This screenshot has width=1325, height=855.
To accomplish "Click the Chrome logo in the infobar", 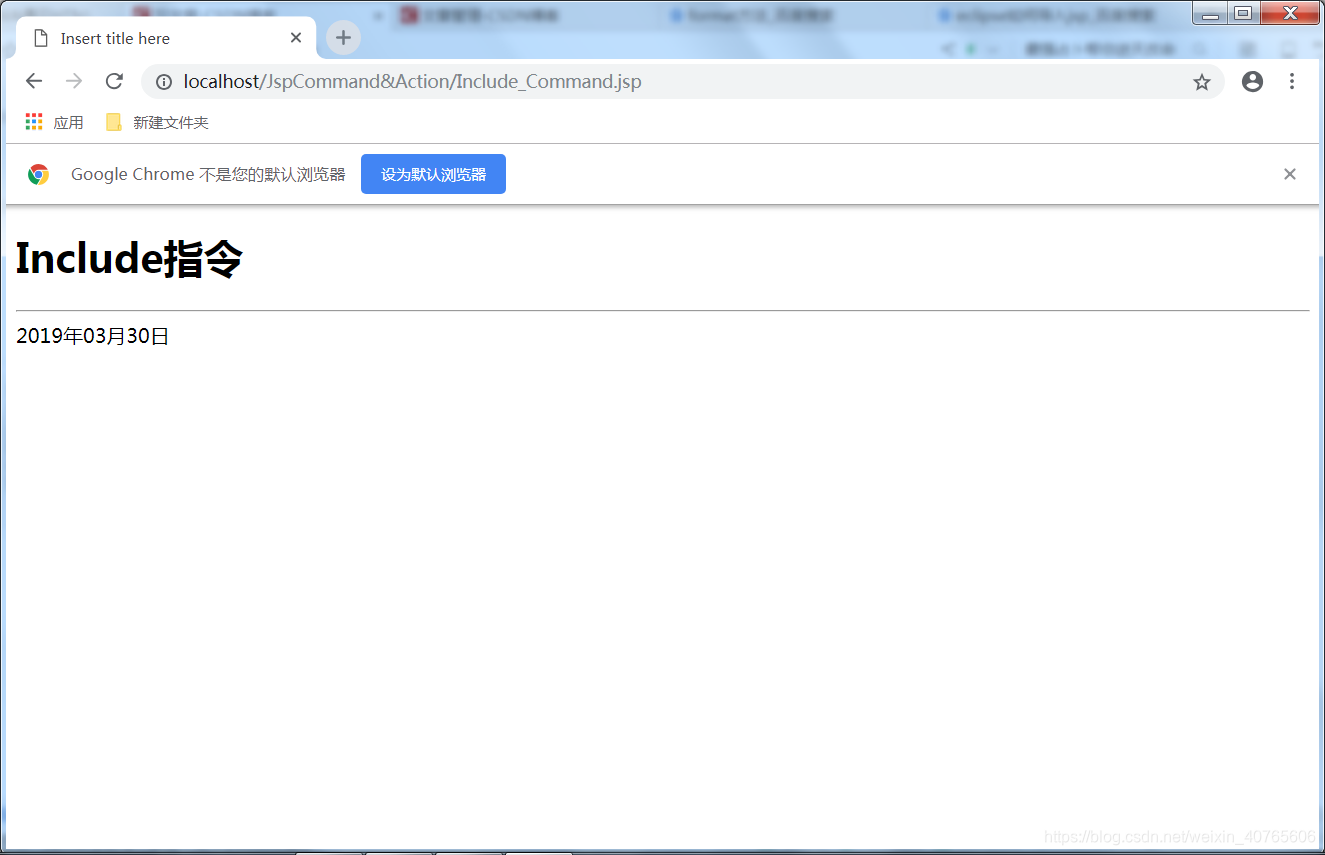I will point(39,174).
